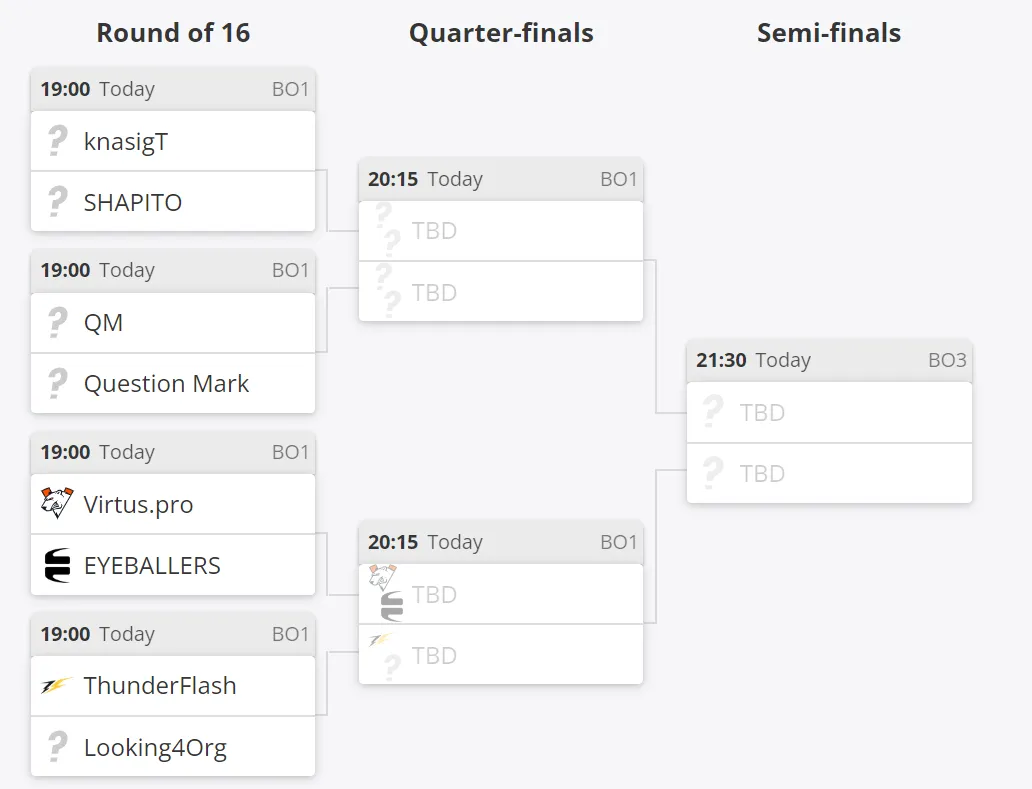Open the 21:30 semi-final BO3 match header
This screenshot has height=789, width=1032.
(829, 361)
